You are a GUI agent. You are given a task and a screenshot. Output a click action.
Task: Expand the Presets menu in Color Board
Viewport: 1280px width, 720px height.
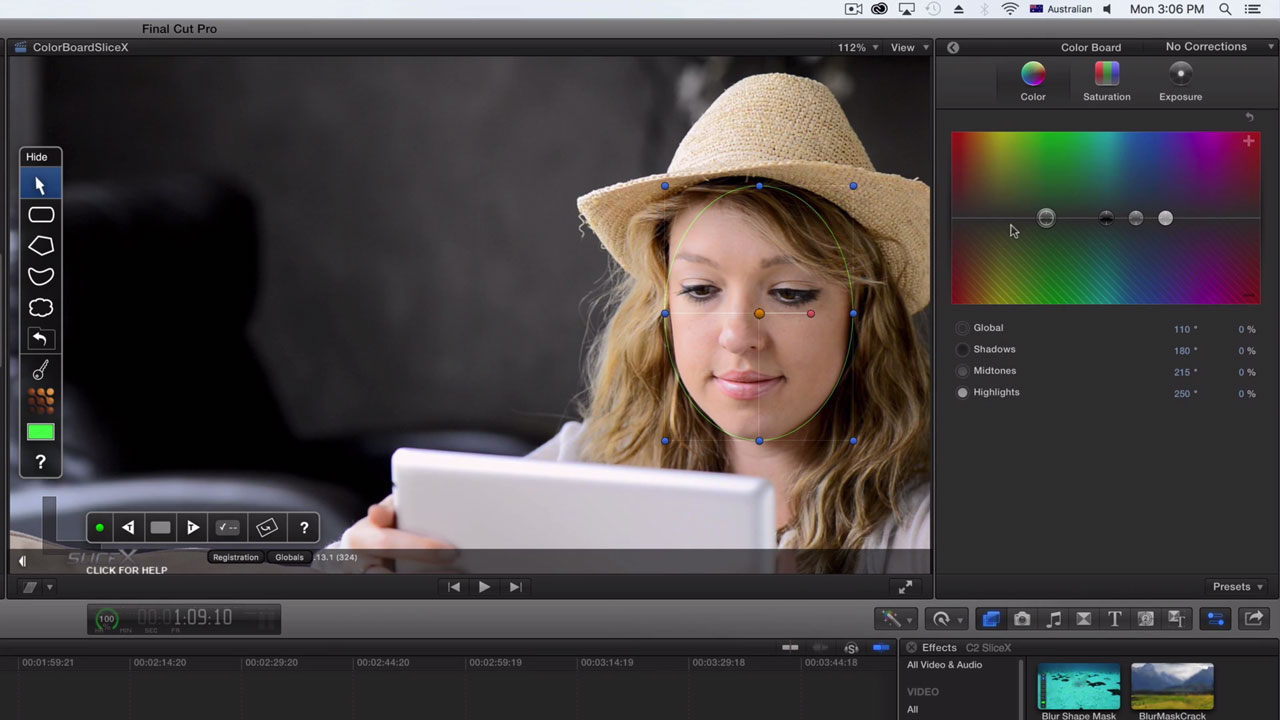pyautogui.click(x=1237, y=587)
